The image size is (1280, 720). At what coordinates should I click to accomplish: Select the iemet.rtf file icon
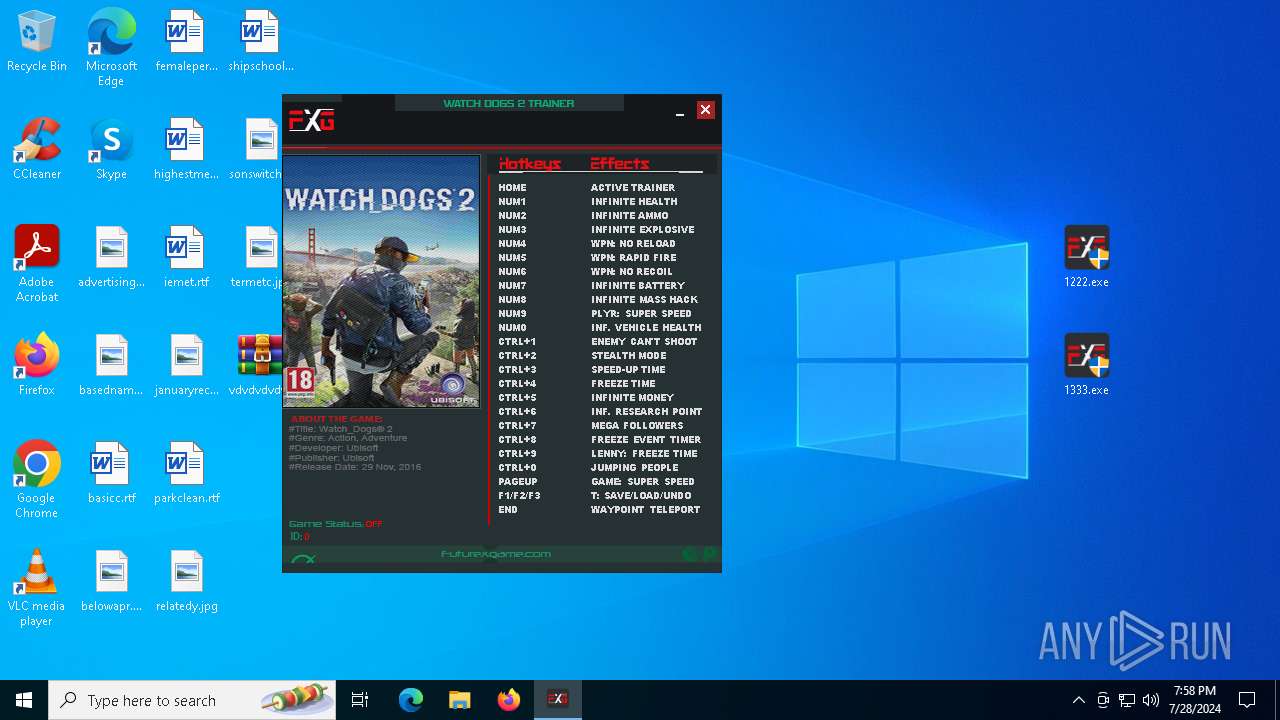(x=186, y=258)
